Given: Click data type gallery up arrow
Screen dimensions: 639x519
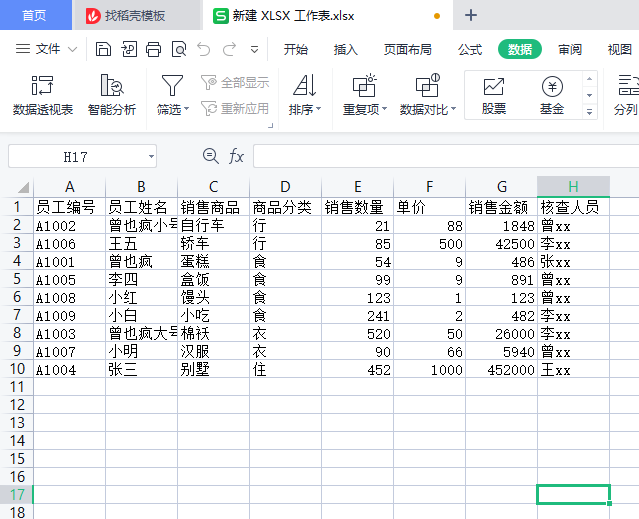Looking at the screenshot, I should pyautogui.click(x=589, y=79).
